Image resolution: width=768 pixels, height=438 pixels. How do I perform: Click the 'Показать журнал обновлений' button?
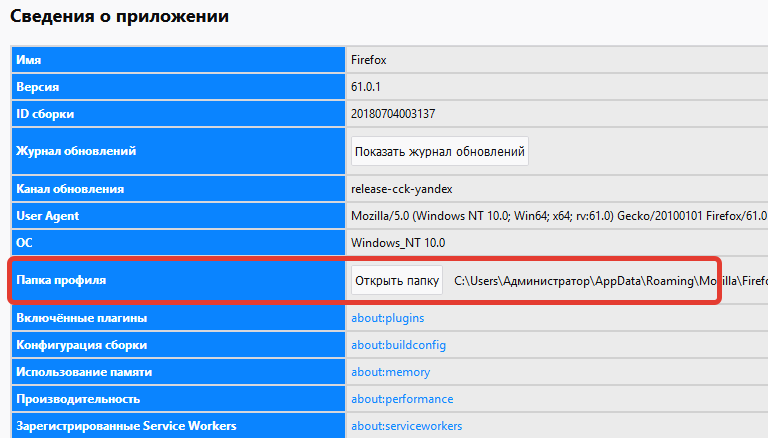point(440,151)
